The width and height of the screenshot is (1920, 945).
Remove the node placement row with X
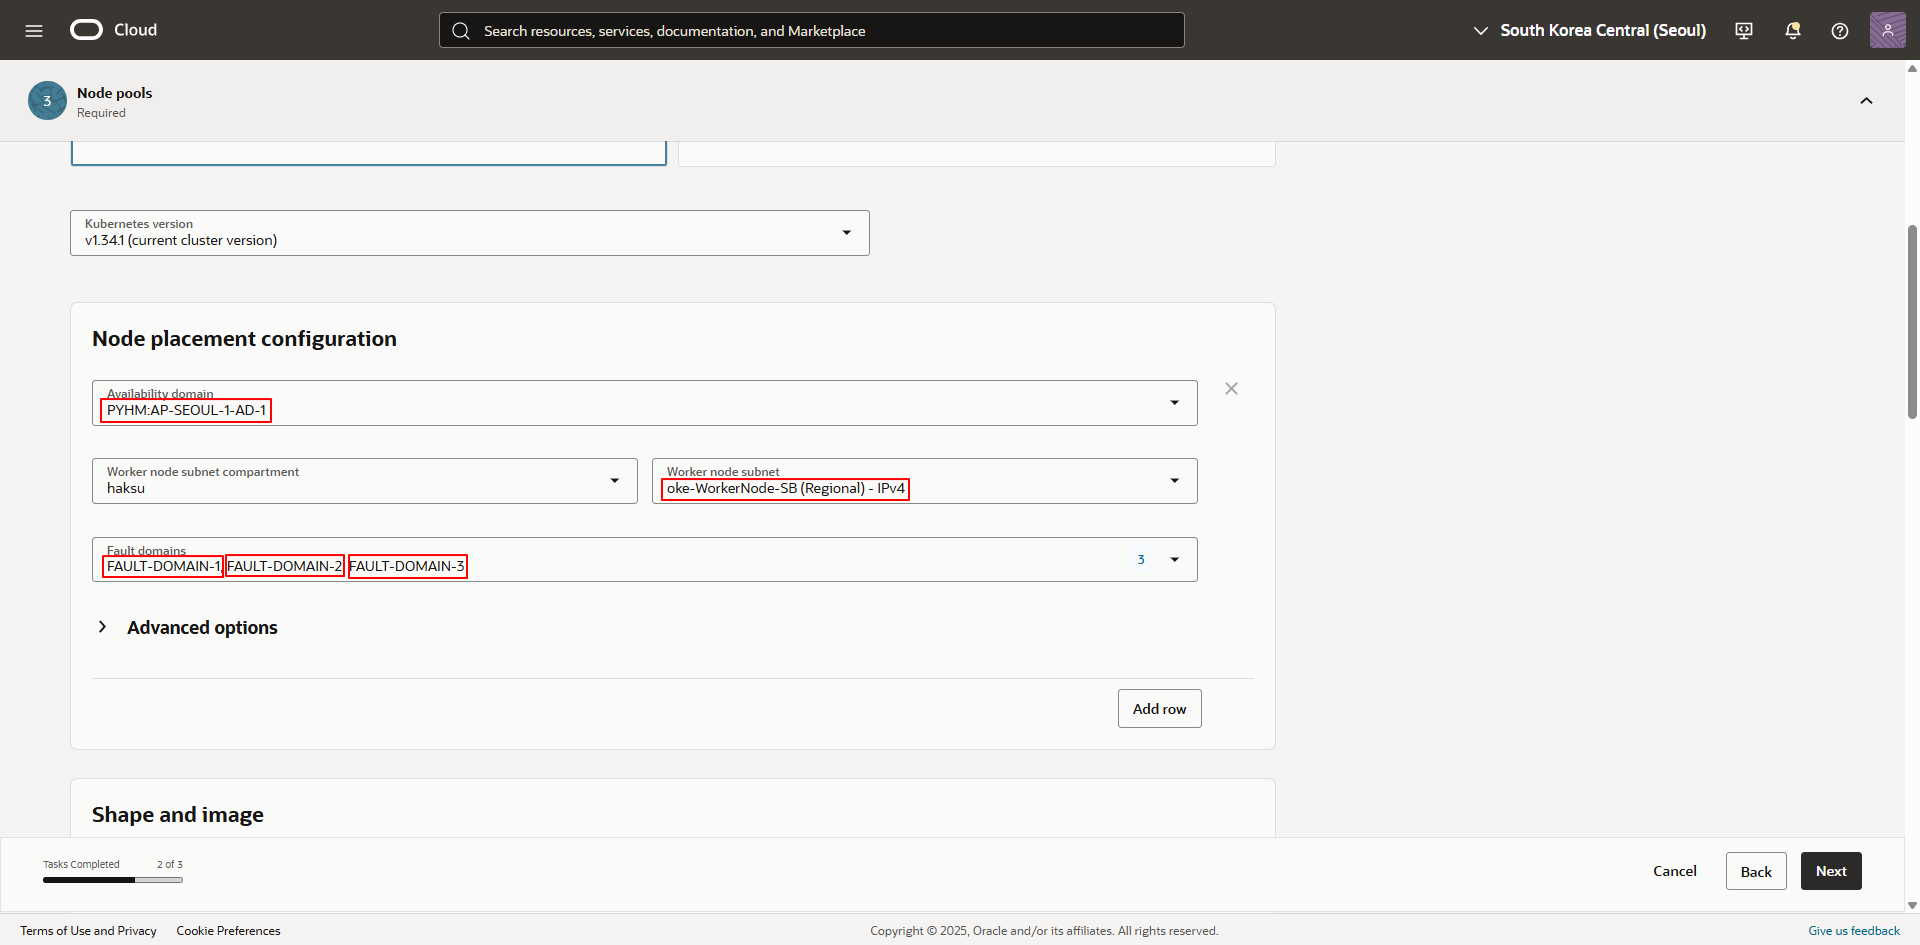coord(1231,389)
